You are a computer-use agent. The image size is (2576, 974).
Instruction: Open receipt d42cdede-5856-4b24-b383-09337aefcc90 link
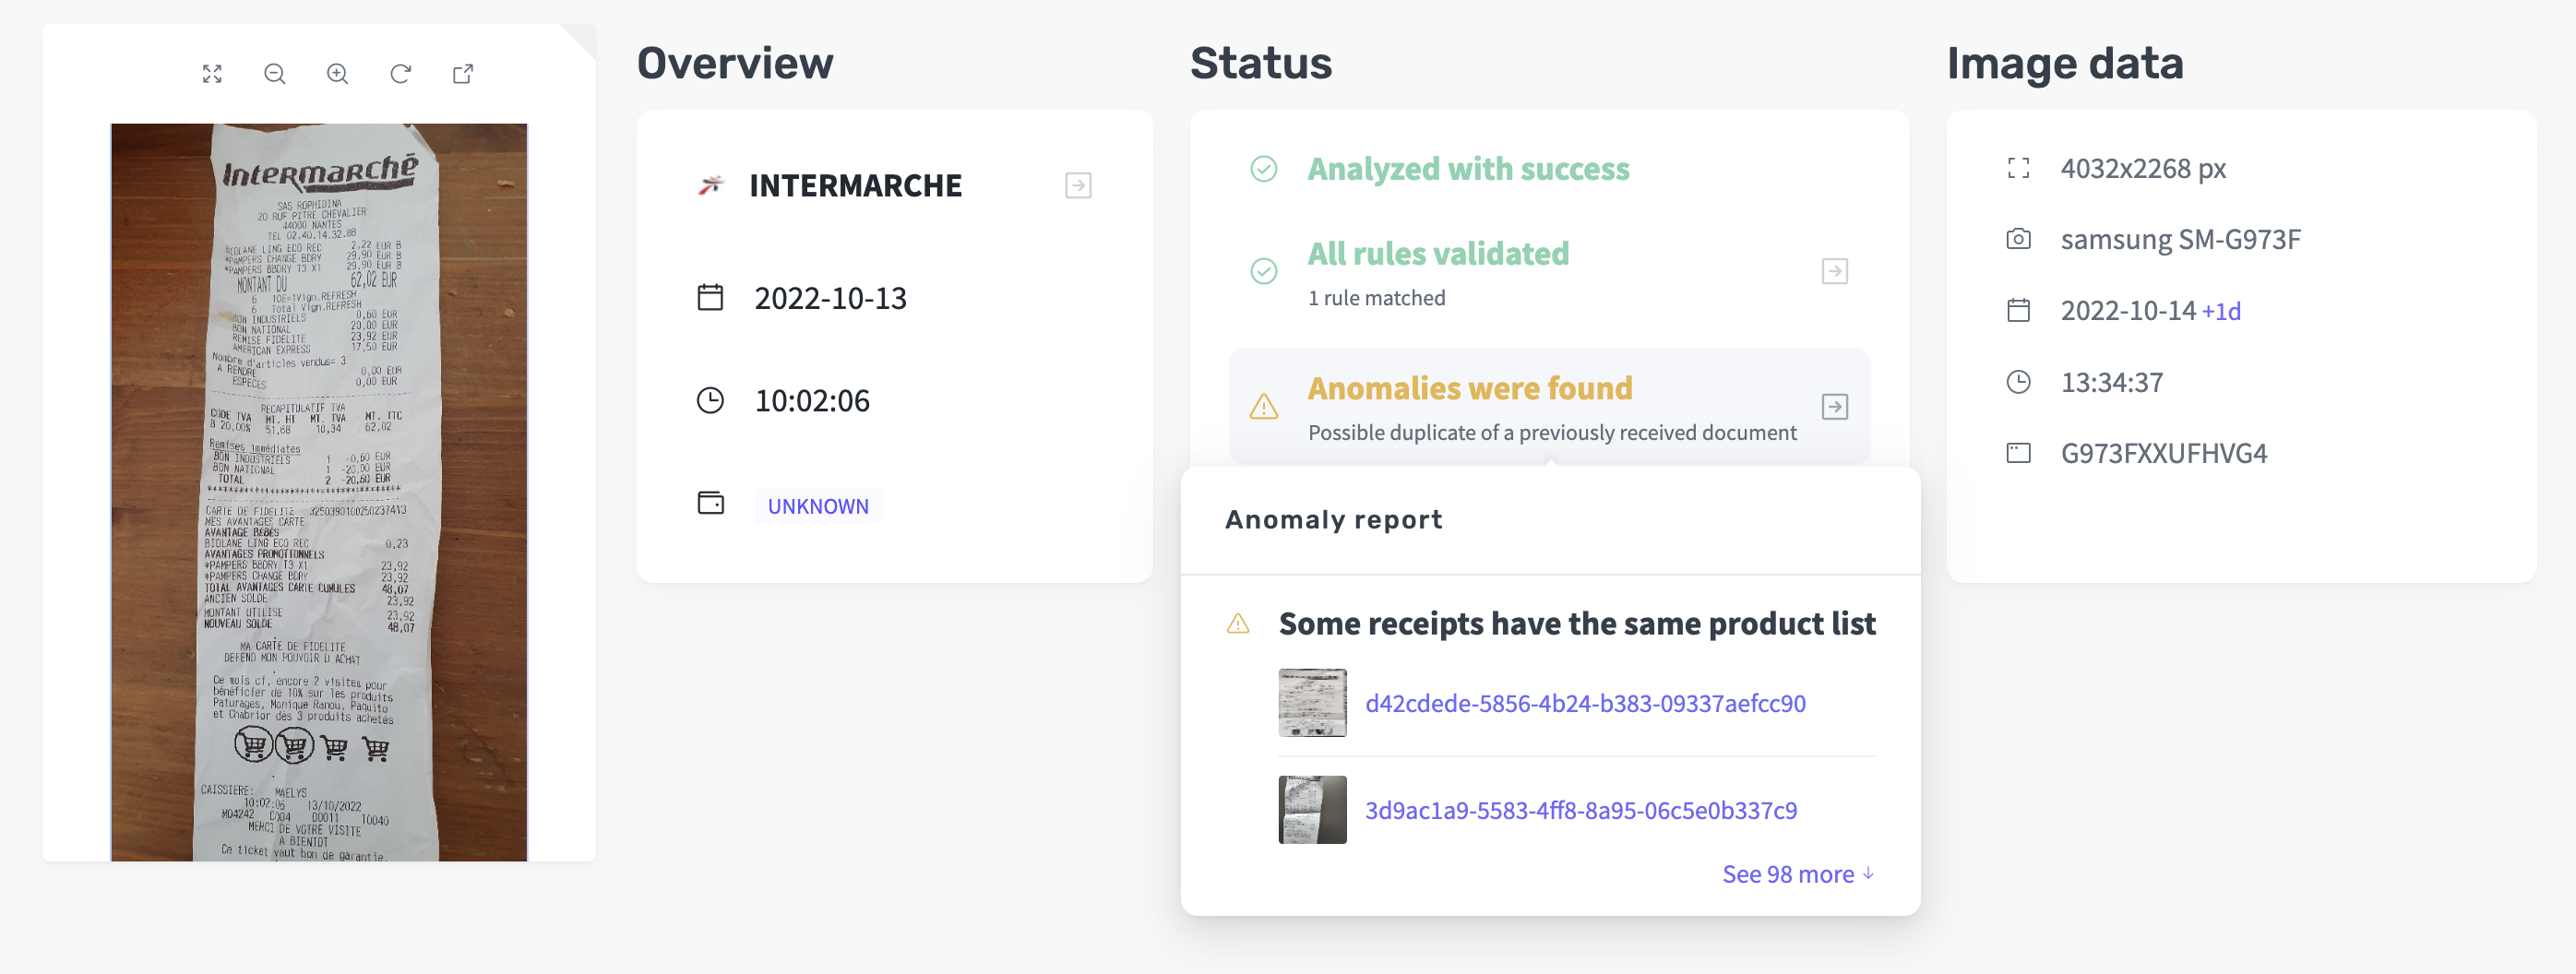click(1585, 704)
